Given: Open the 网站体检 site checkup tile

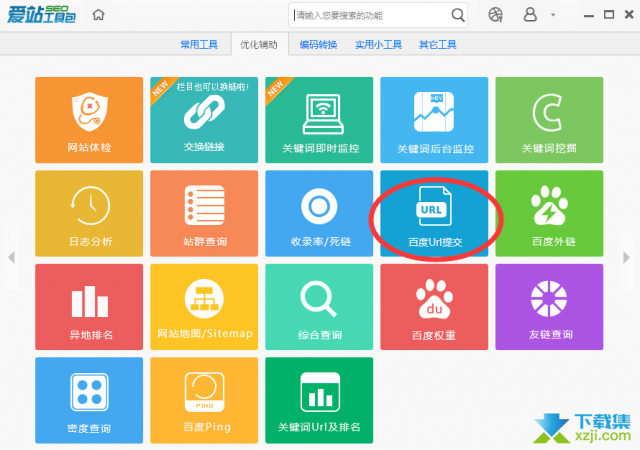Looking at the screenshot, I should 89,120.
